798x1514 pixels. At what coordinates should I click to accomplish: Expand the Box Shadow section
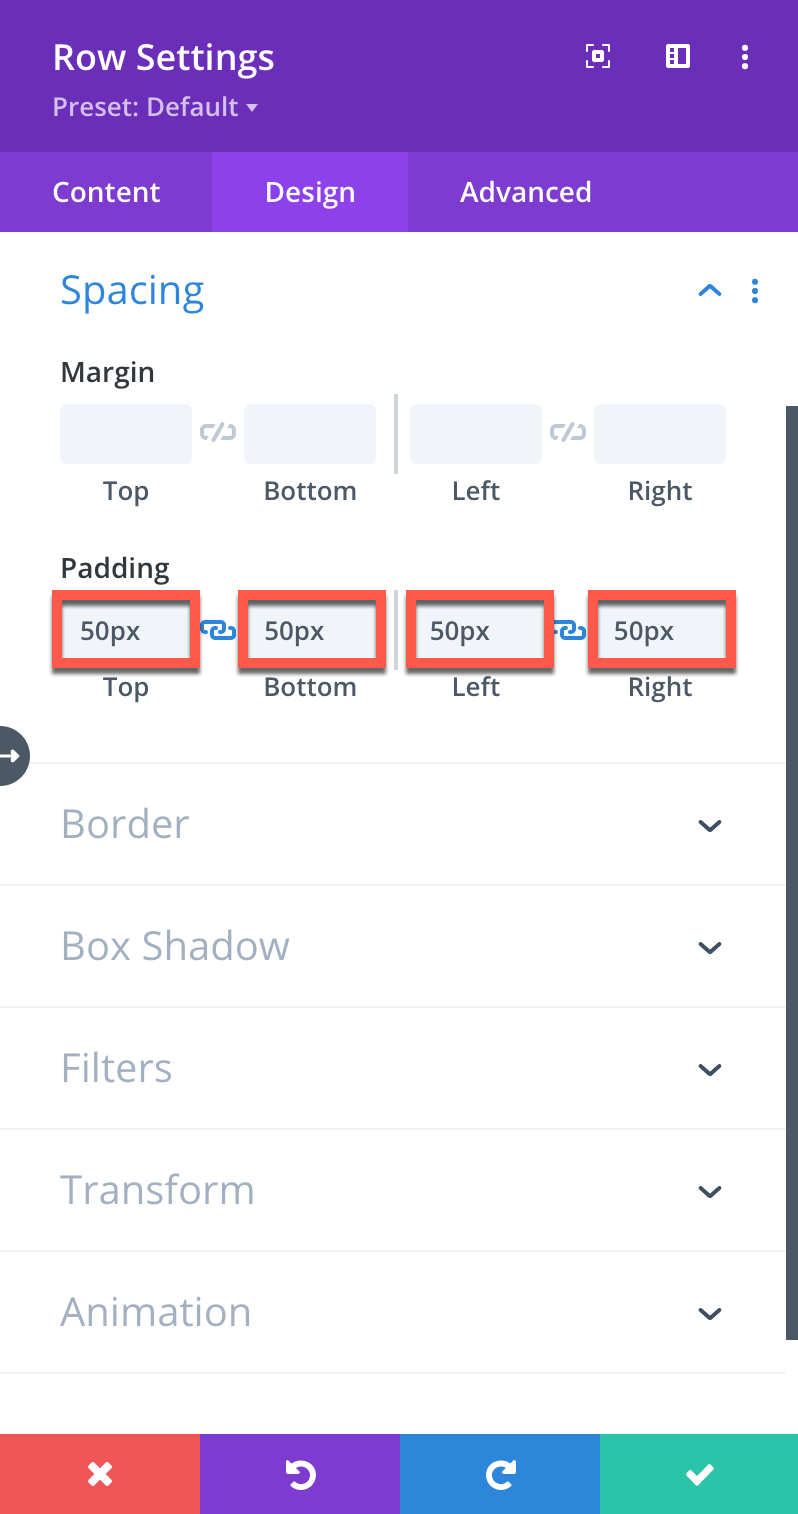(392, 947)
